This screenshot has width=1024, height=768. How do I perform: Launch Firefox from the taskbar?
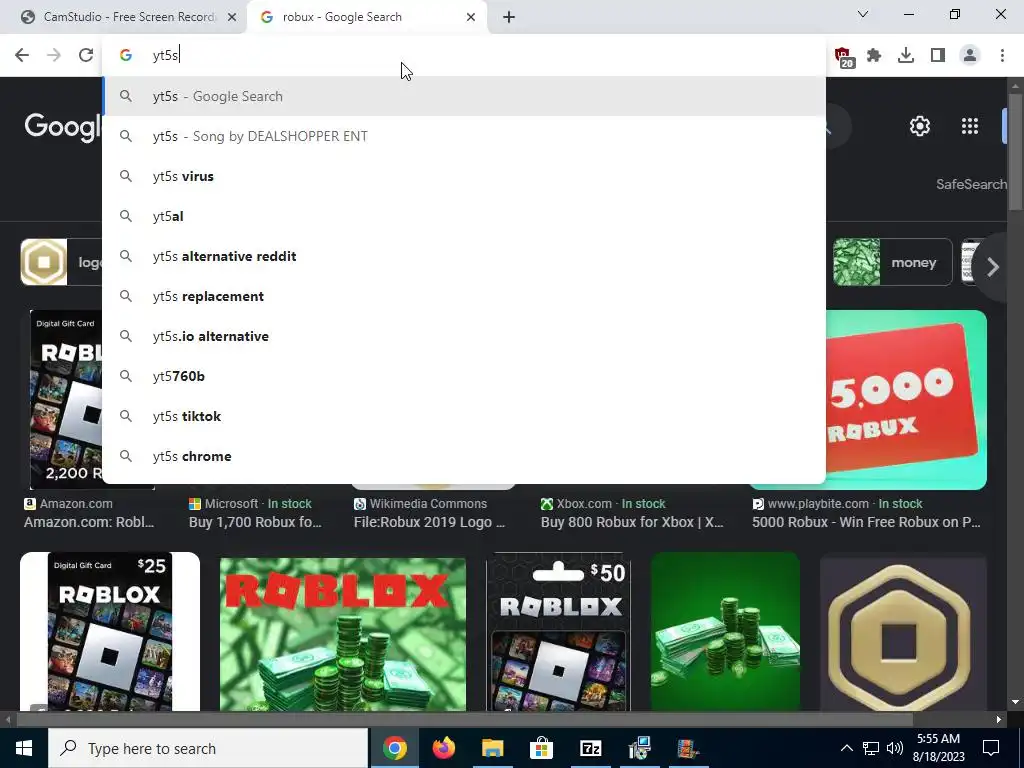tap(443, 748)
